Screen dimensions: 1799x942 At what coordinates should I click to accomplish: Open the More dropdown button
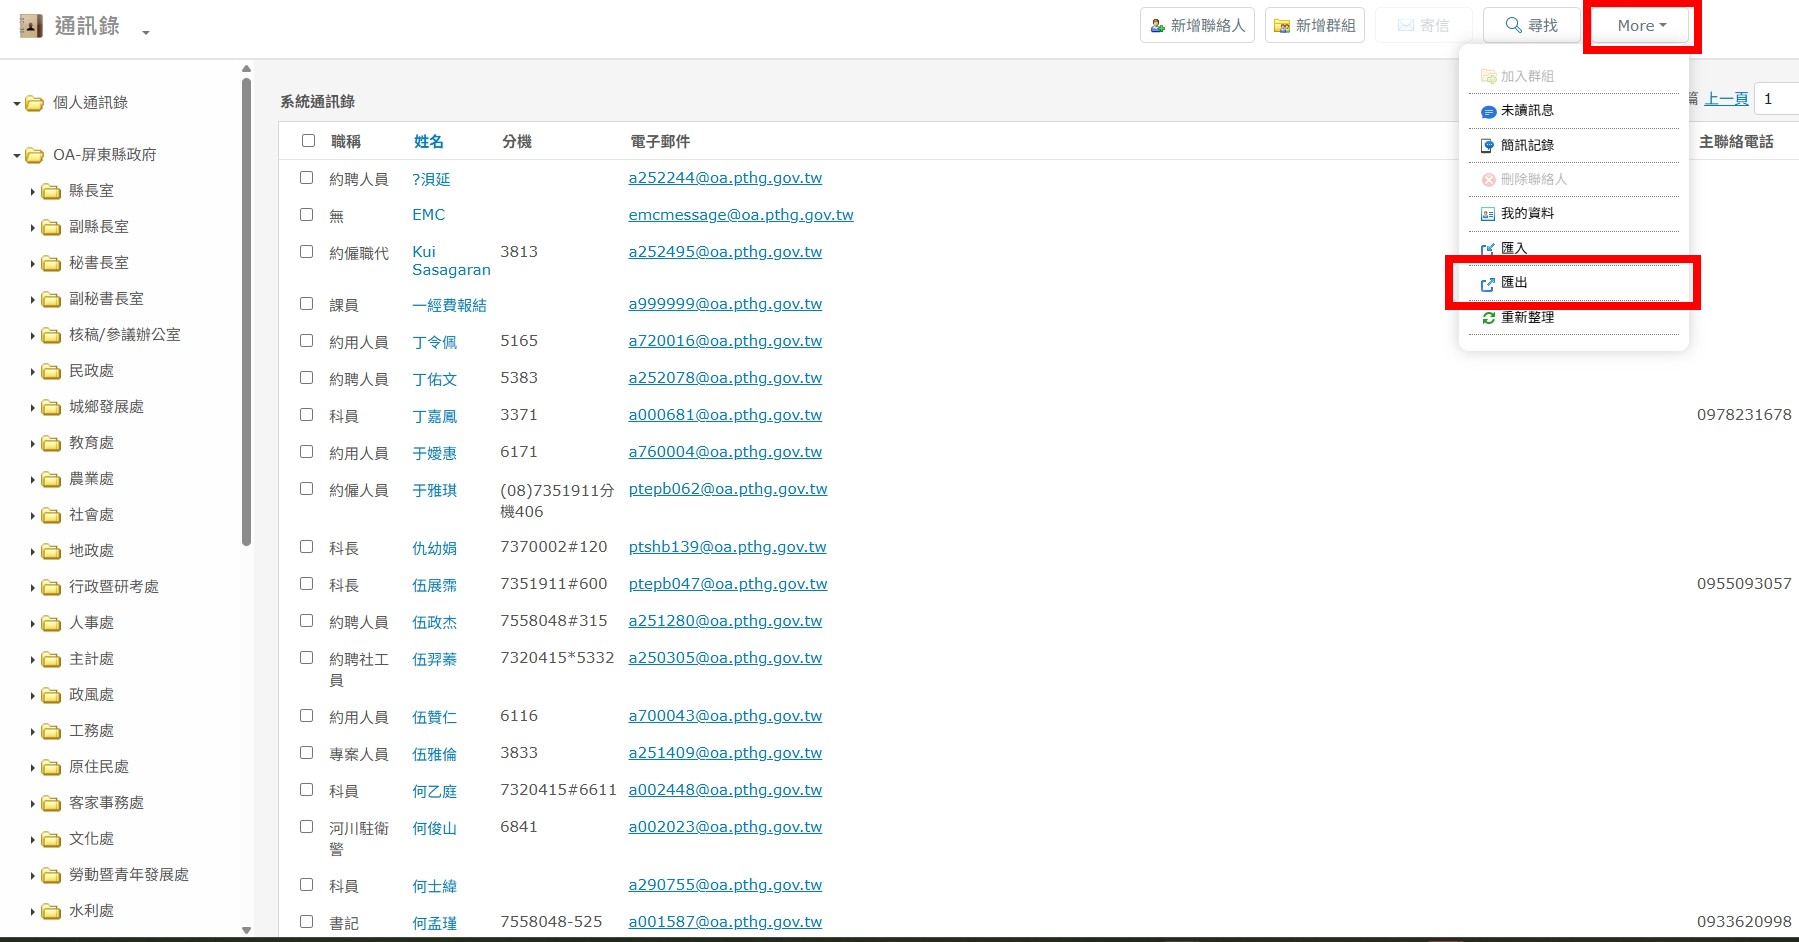pyautogui.click(x=1641, y=26)
